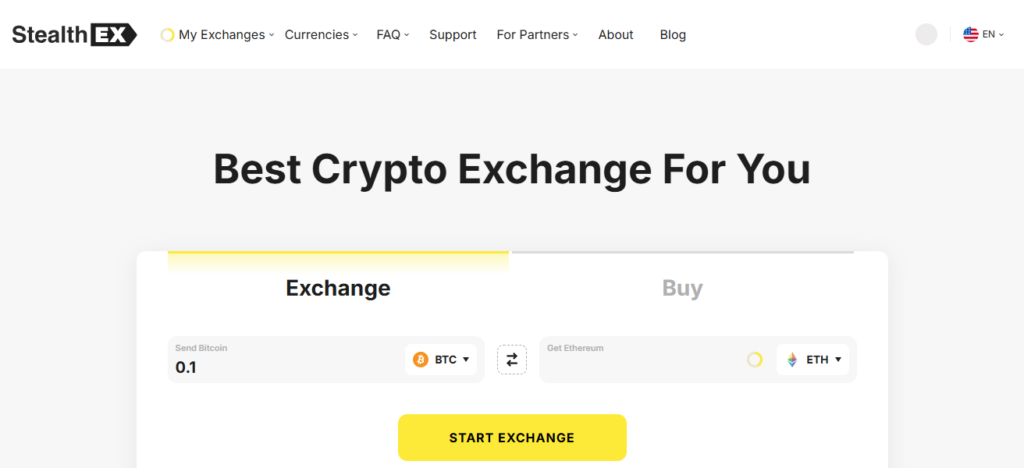Click the yellow circle beside My Exchanges

coord(167,35)
